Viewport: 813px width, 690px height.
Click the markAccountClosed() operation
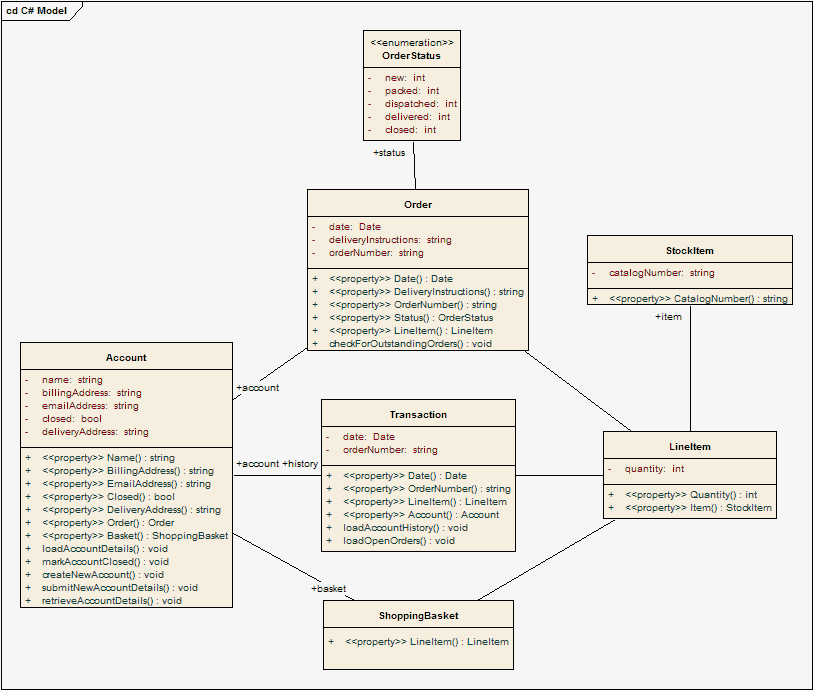point(105,561)
